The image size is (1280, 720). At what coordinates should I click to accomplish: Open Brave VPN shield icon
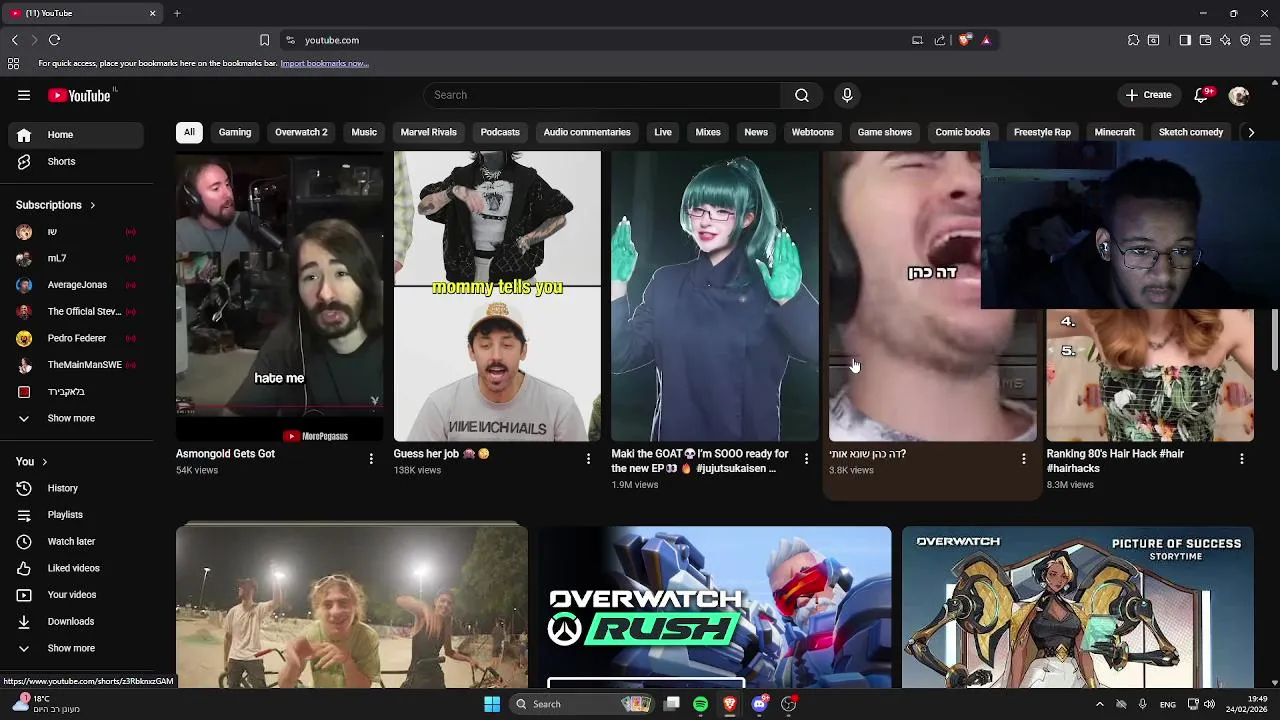point(1245,40)
